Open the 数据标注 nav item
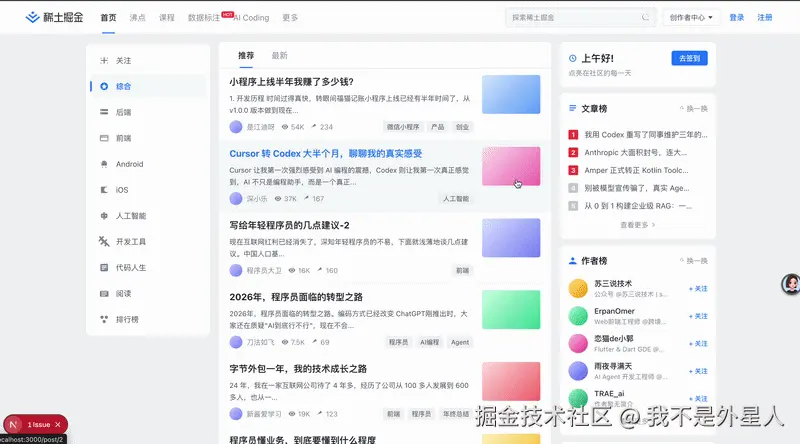The height and width of the screenshot is (444, 800). [x=204, y=17]
